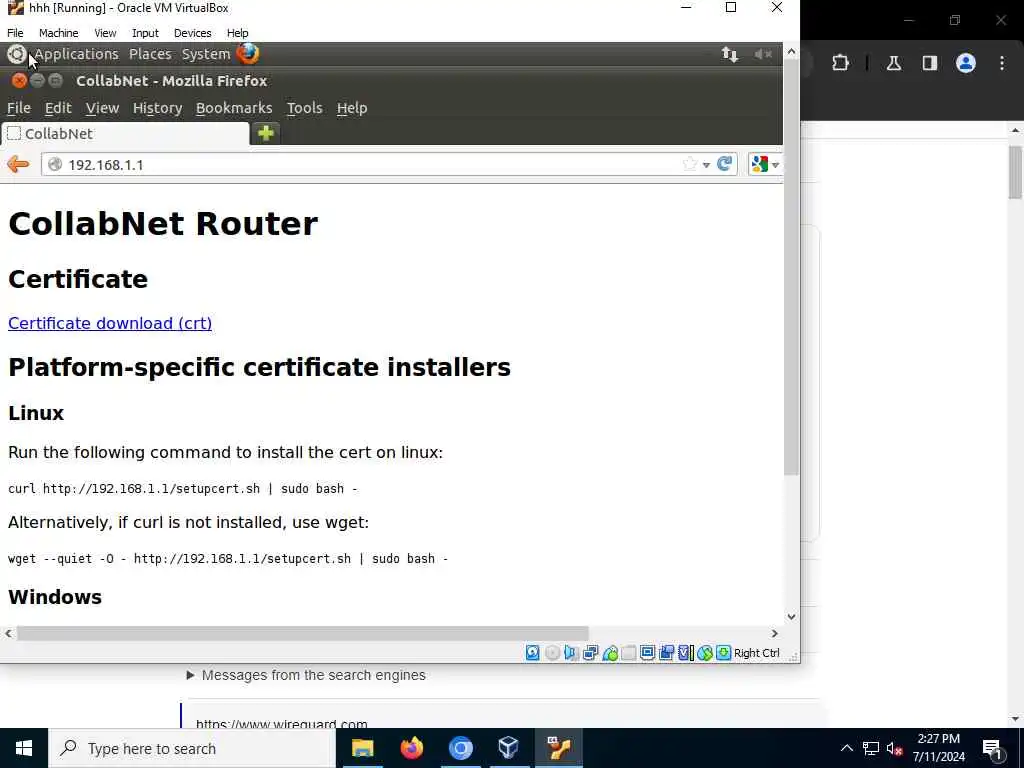
Task: Launch Firefox from the Windows taskbar
Action: click(411, 748)
